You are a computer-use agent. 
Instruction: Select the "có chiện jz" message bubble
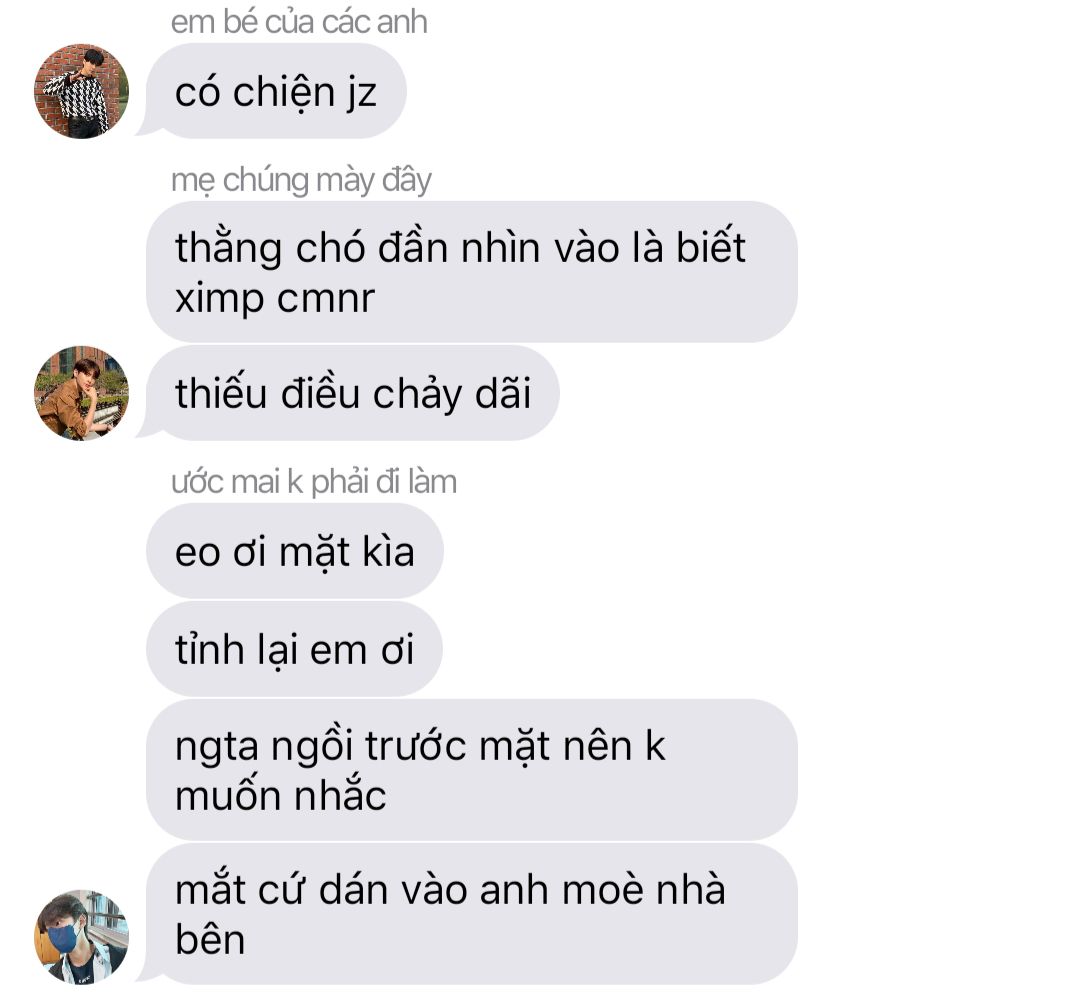pyautogui.click(x=276, y=92)
